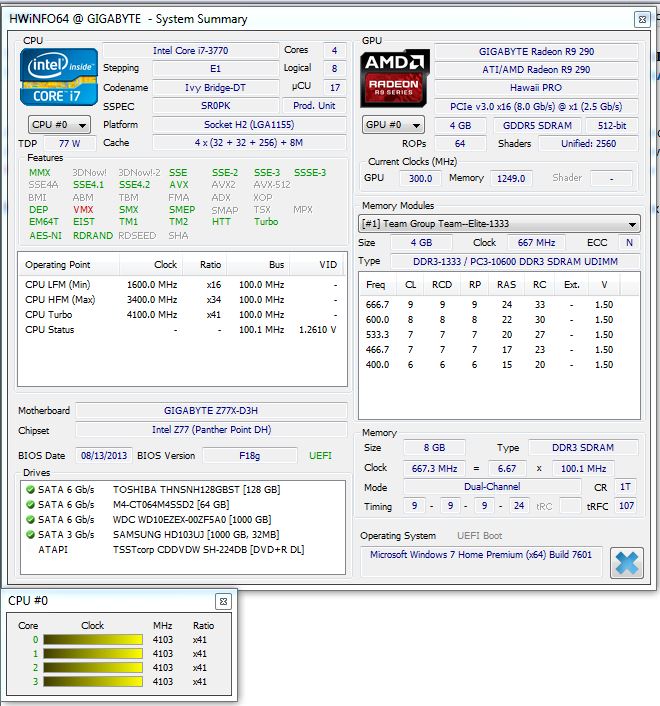The height and width of the screenshot is (706, 660).
Task: Select the GIGABYTE Z77X-D3H motherboard field
Action: 211,411
